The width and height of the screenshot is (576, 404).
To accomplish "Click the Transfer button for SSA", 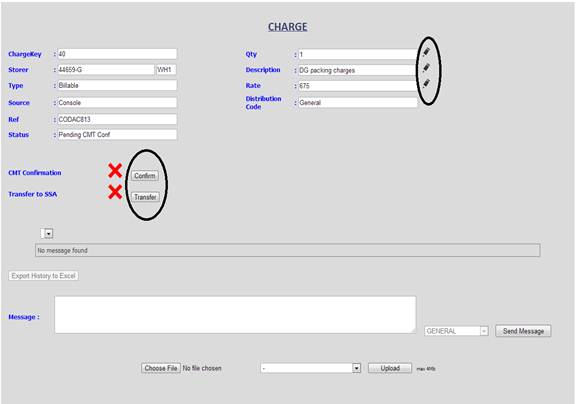I will tap(145, 197).
